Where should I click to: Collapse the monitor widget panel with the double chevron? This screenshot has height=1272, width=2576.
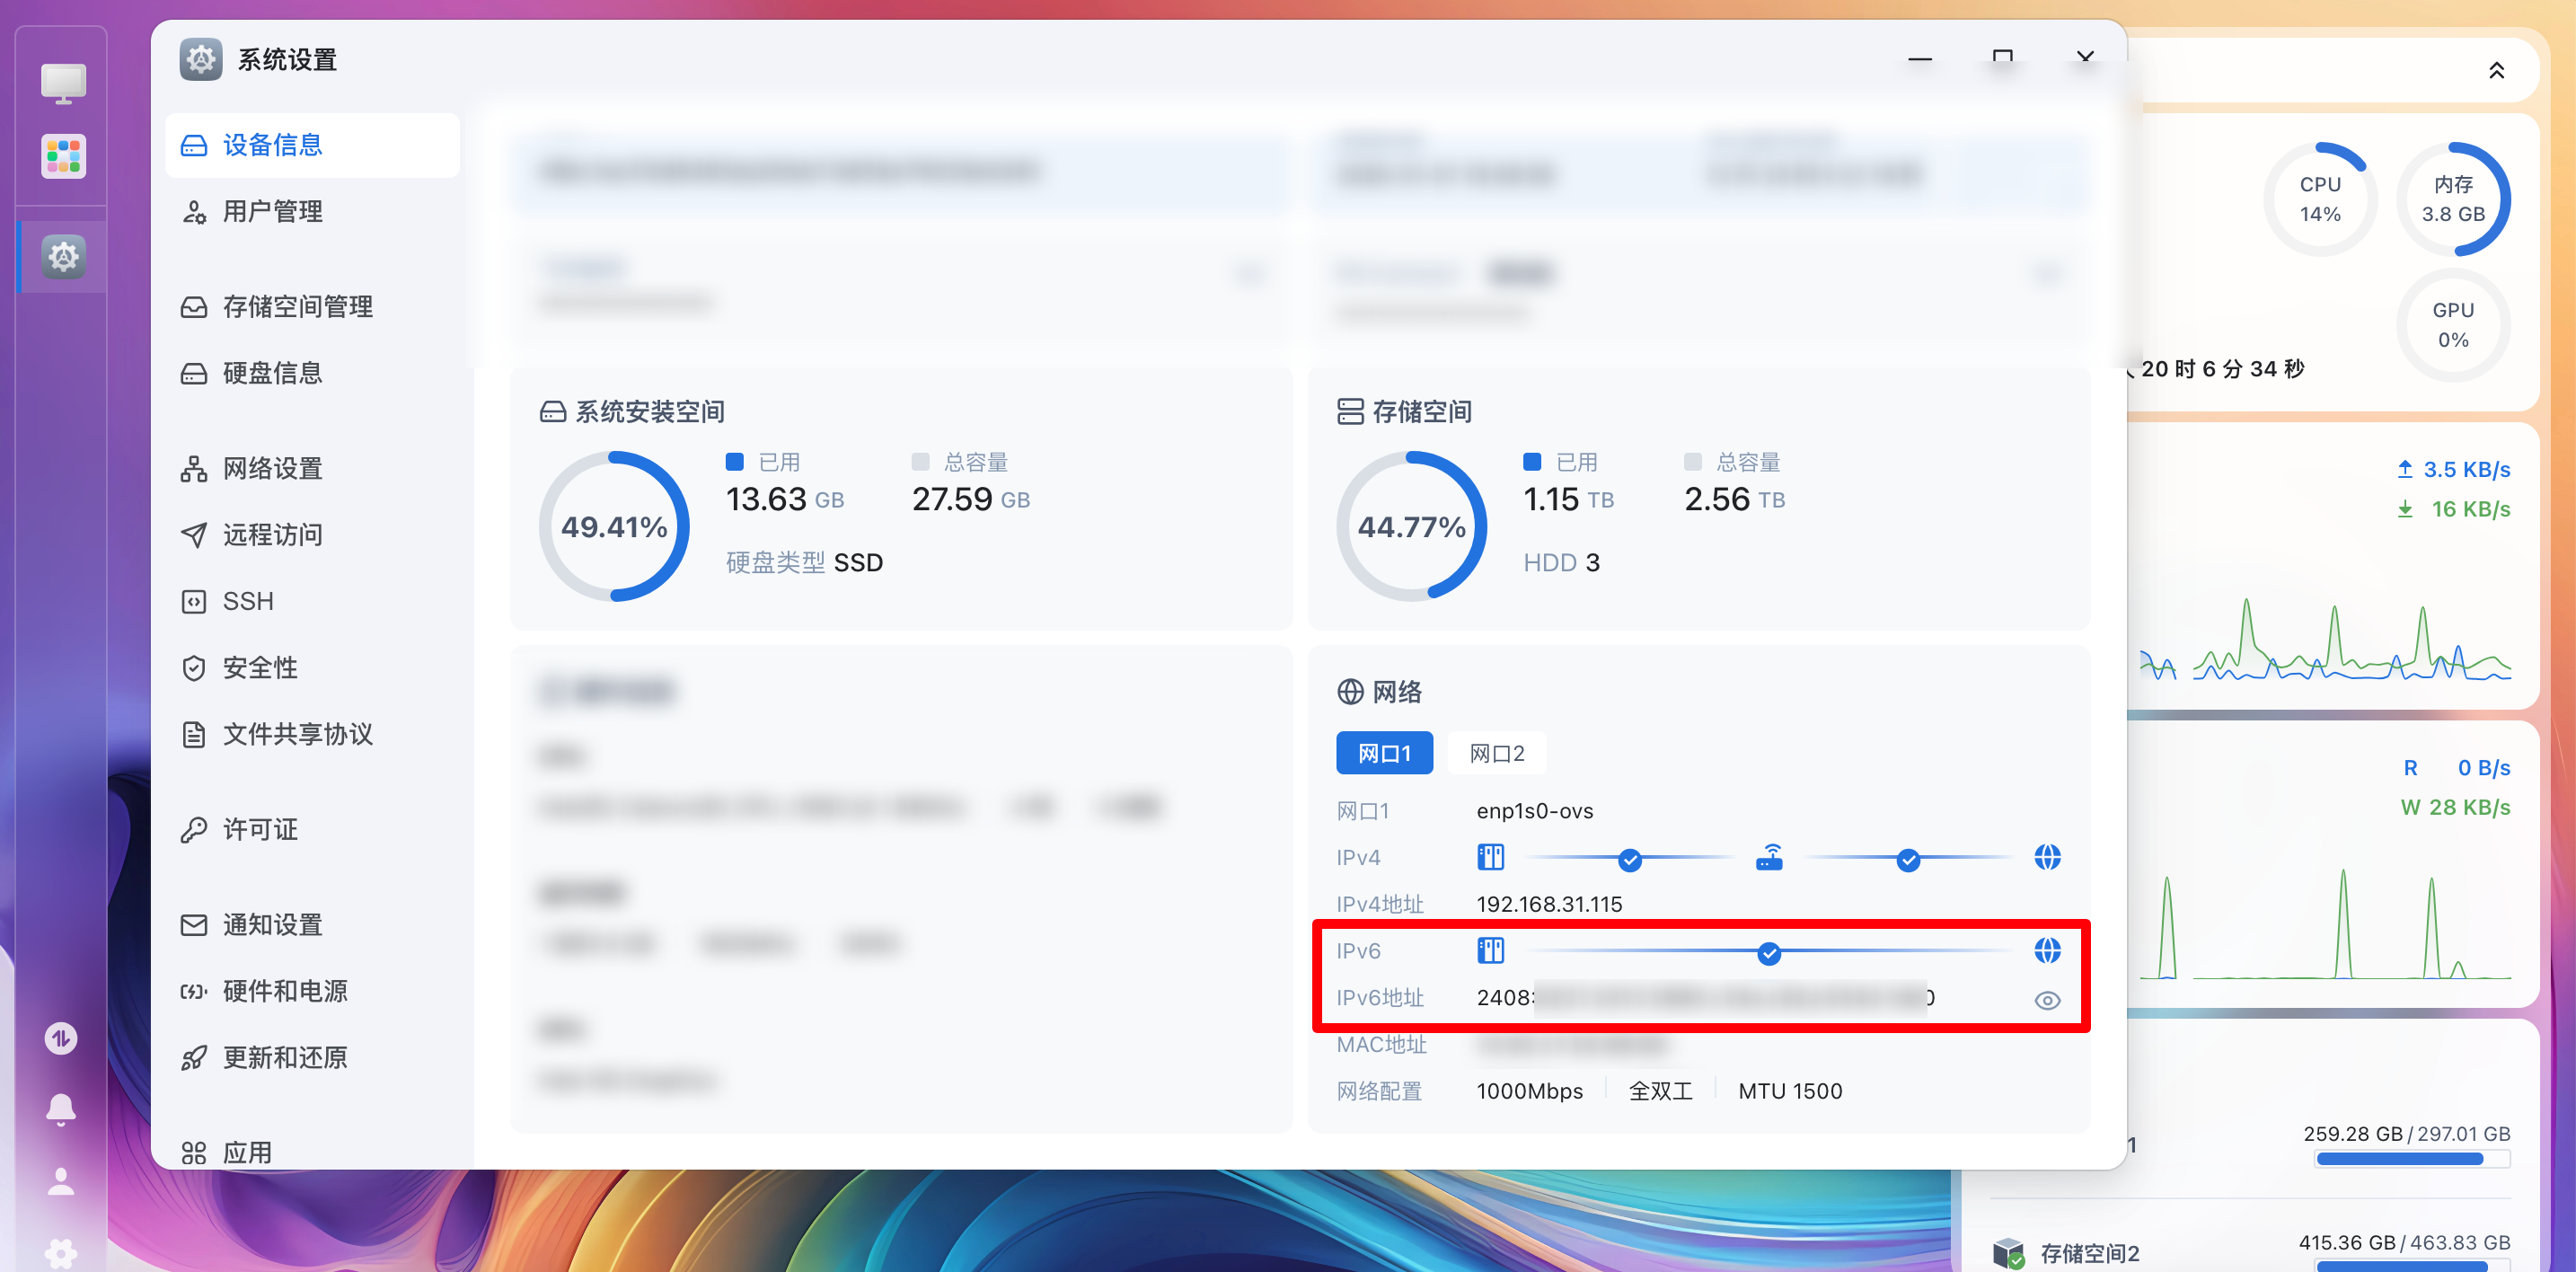pyautogui.click(x=2496, y=70)
